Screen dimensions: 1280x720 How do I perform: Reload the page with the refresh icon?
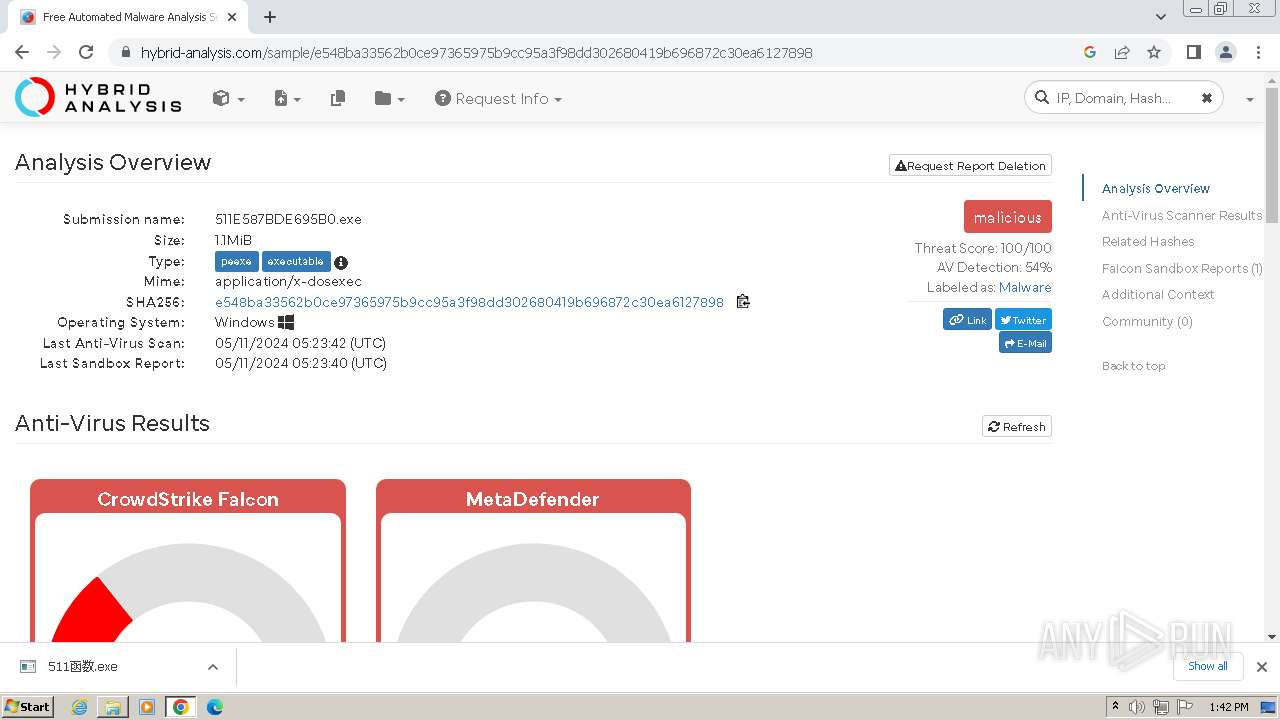86,52
